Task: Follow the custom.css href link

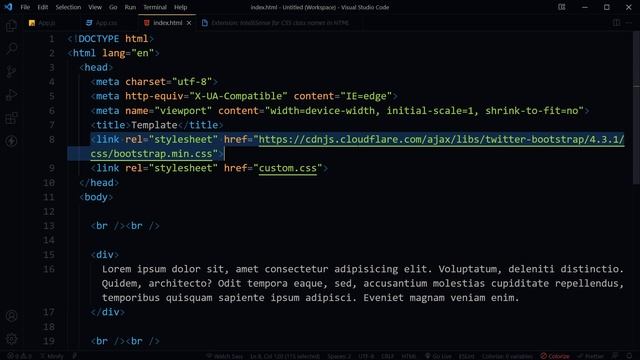Action: tap(288, 168)
